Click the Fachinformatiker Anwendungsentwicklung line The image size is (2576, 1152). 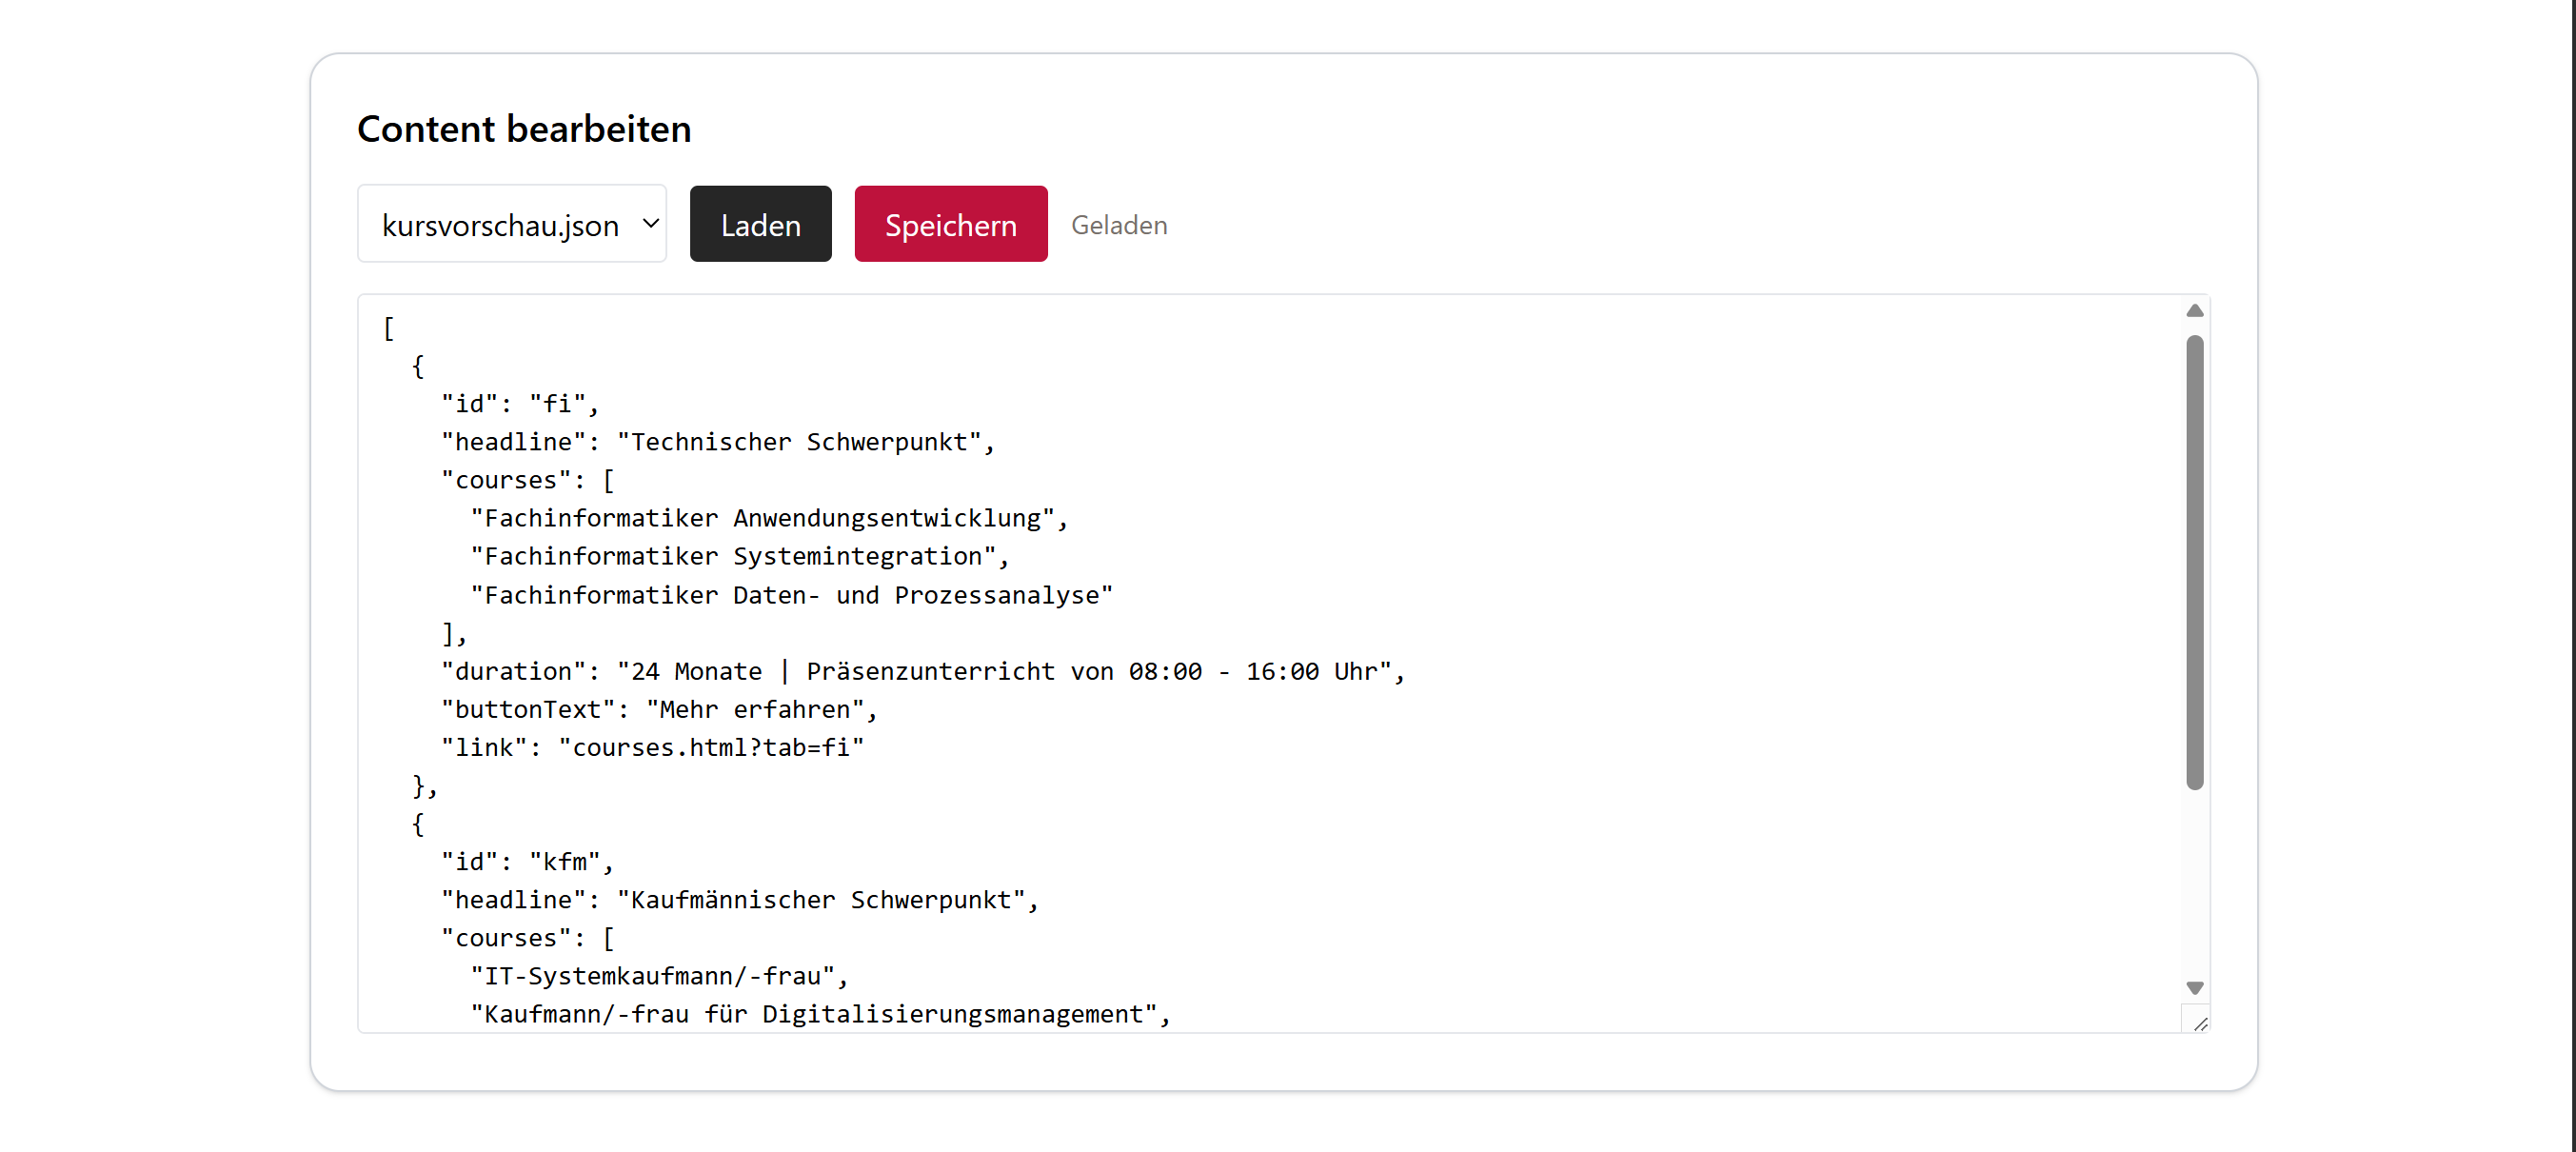[768, 518]
